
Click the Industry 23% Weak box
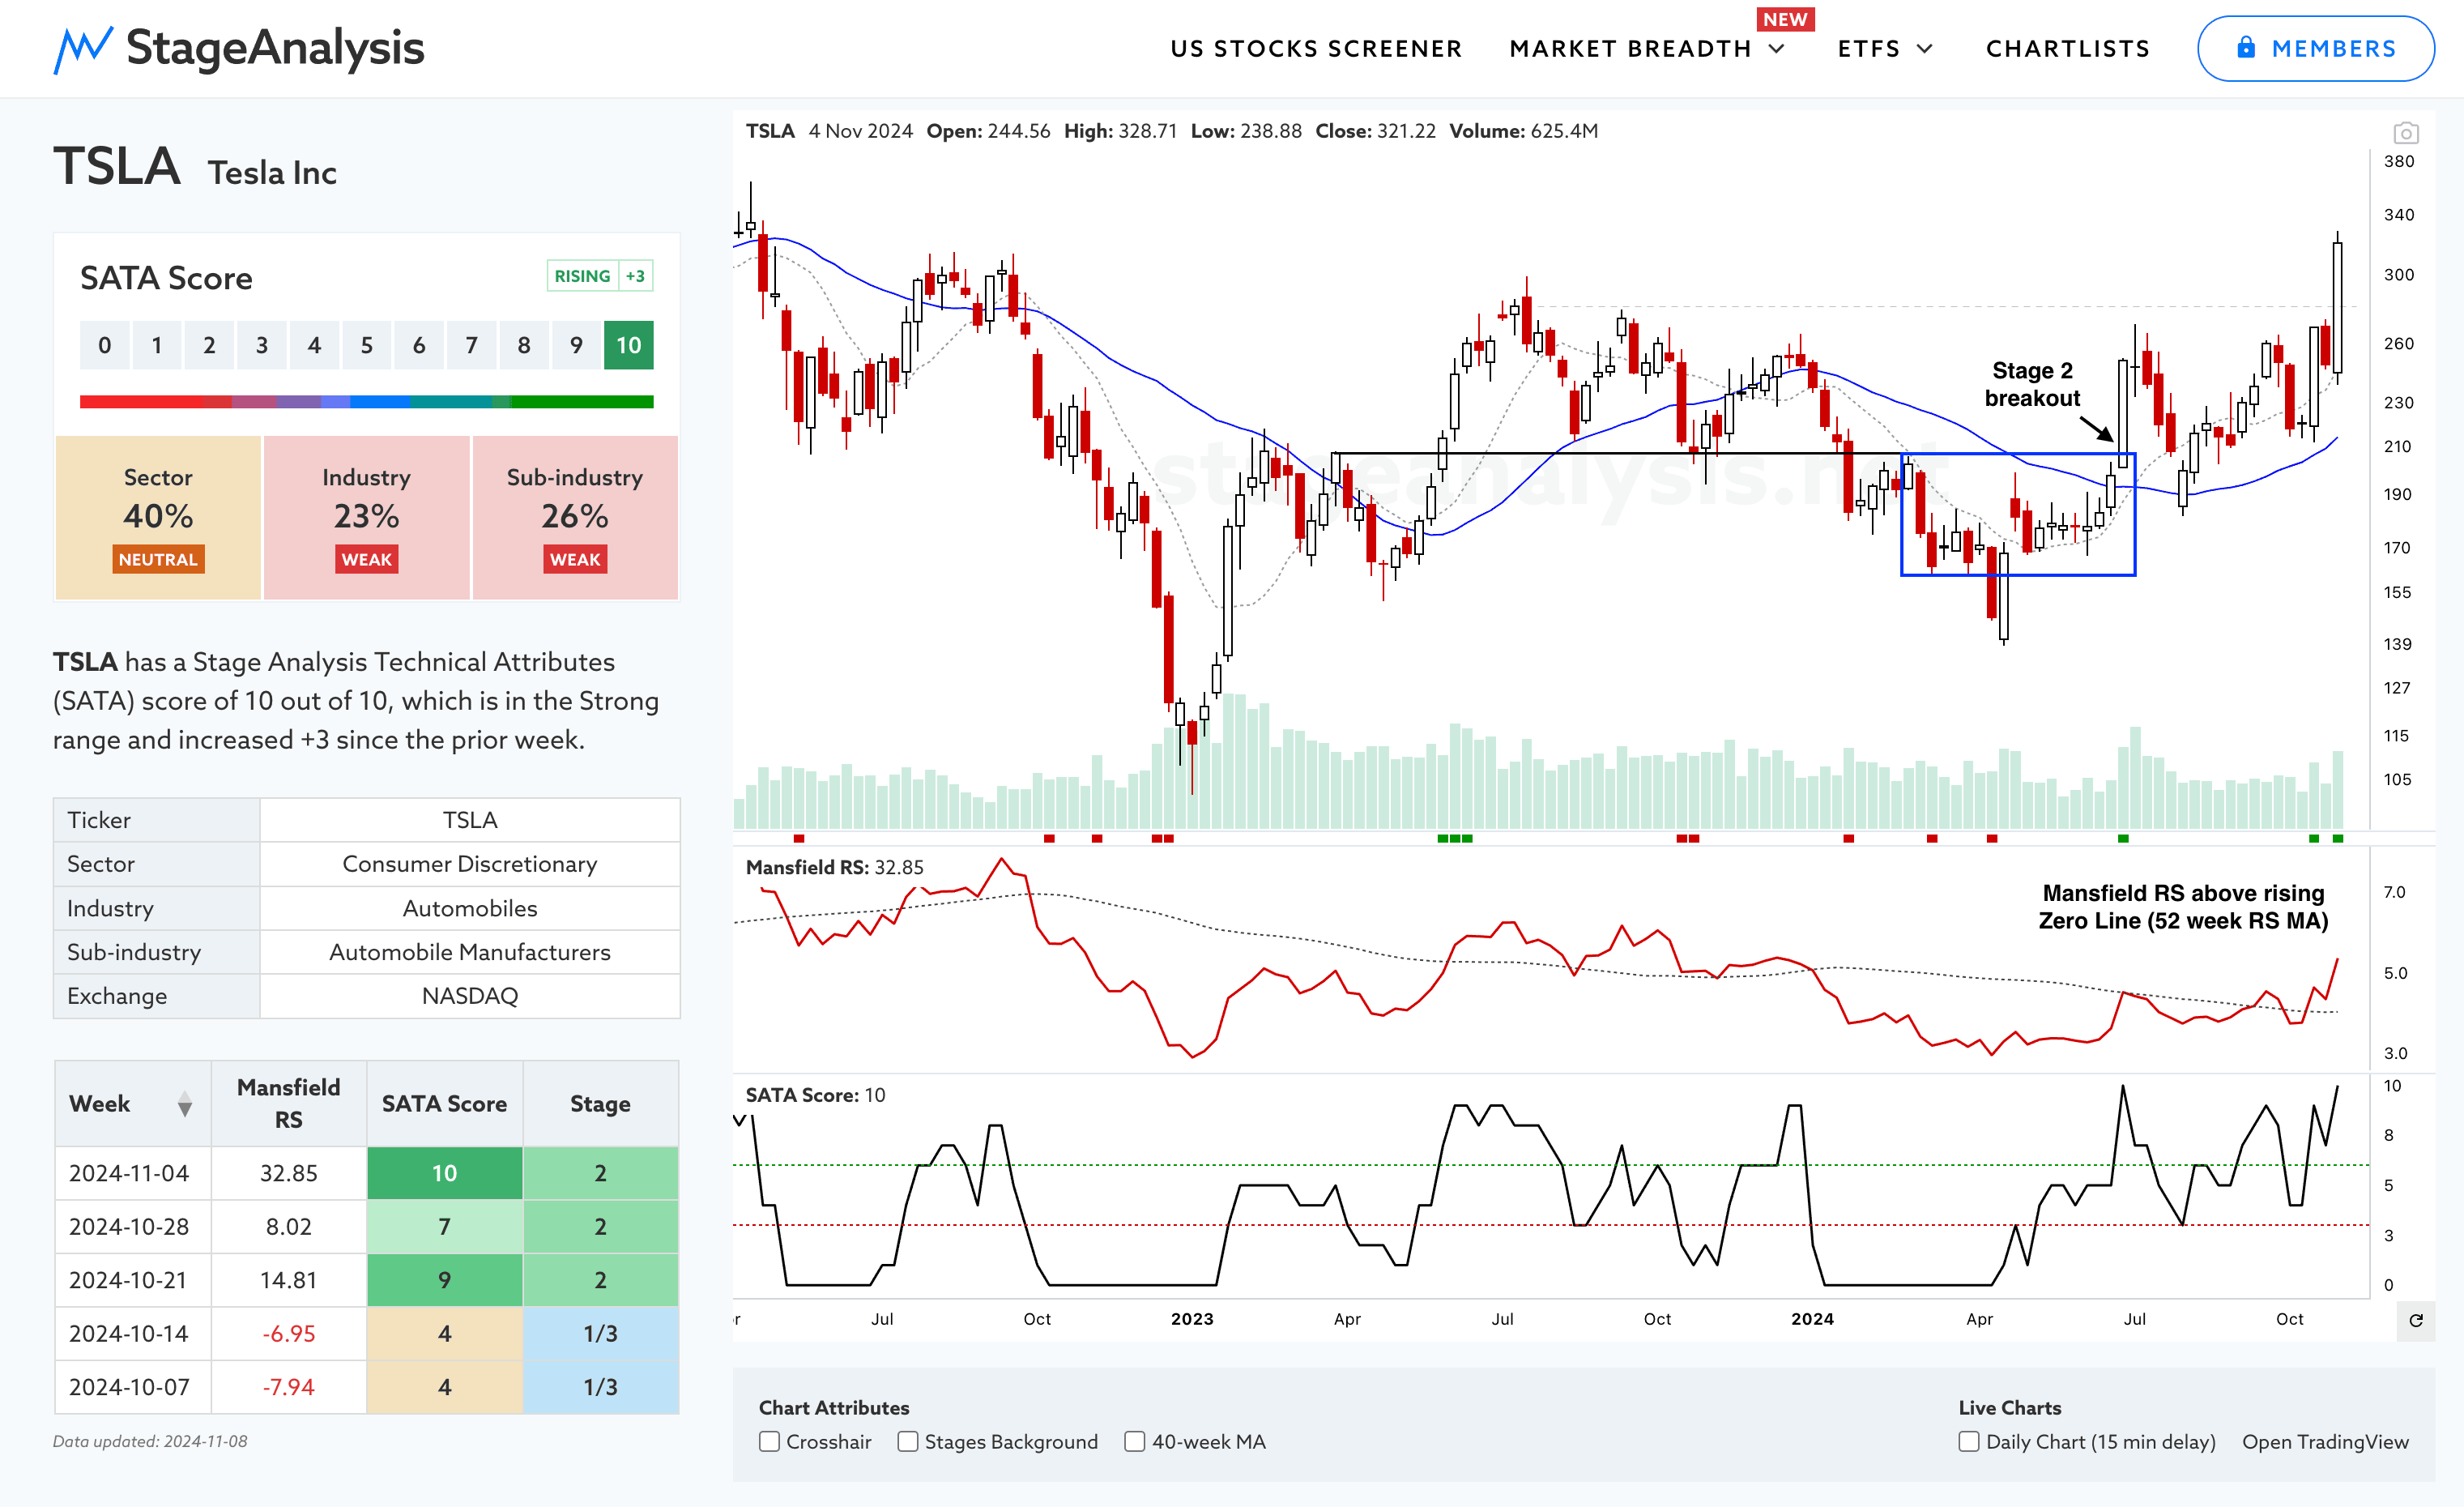click(366, 517)
